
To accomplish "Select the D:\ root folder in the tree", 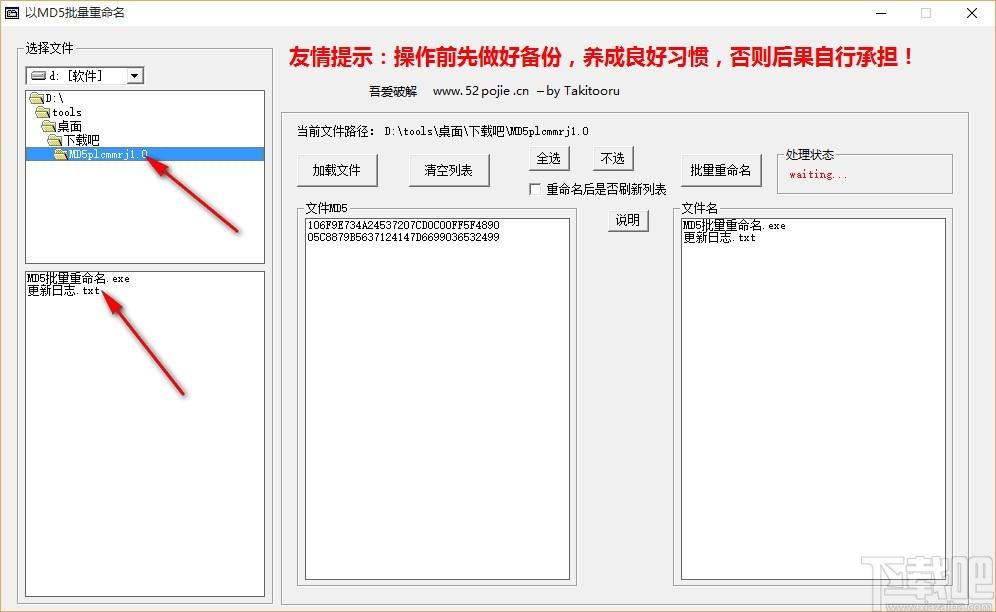I will click(55, 98).
